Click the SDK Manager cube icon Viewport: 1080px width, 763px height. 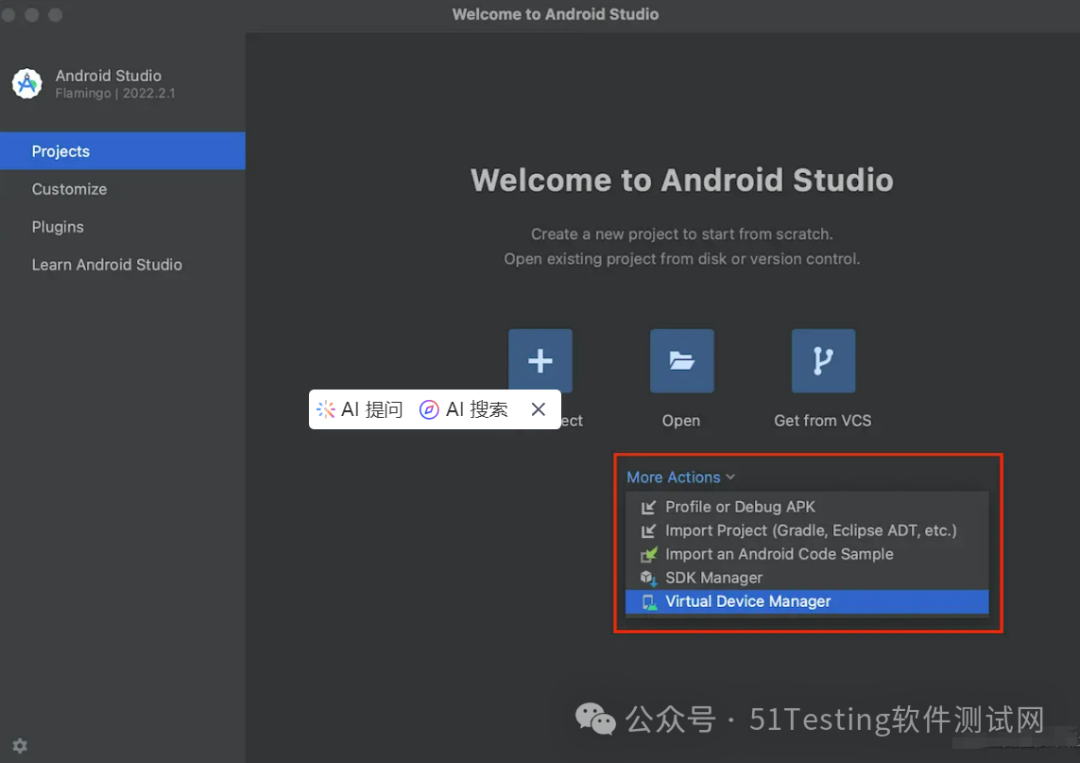648,578
